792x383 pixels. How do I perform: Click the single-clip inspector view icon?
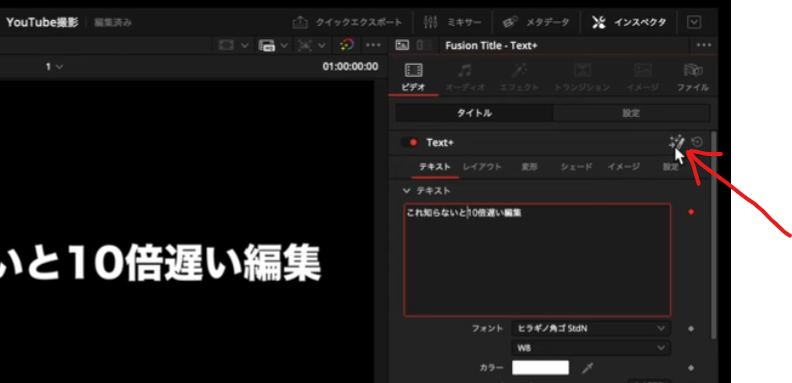coord(402,45)
